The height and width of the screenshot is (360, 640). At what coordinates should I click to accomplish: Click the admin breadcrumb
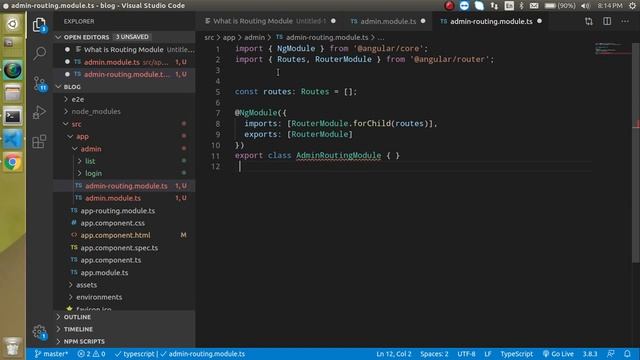(x=254, y=37)
